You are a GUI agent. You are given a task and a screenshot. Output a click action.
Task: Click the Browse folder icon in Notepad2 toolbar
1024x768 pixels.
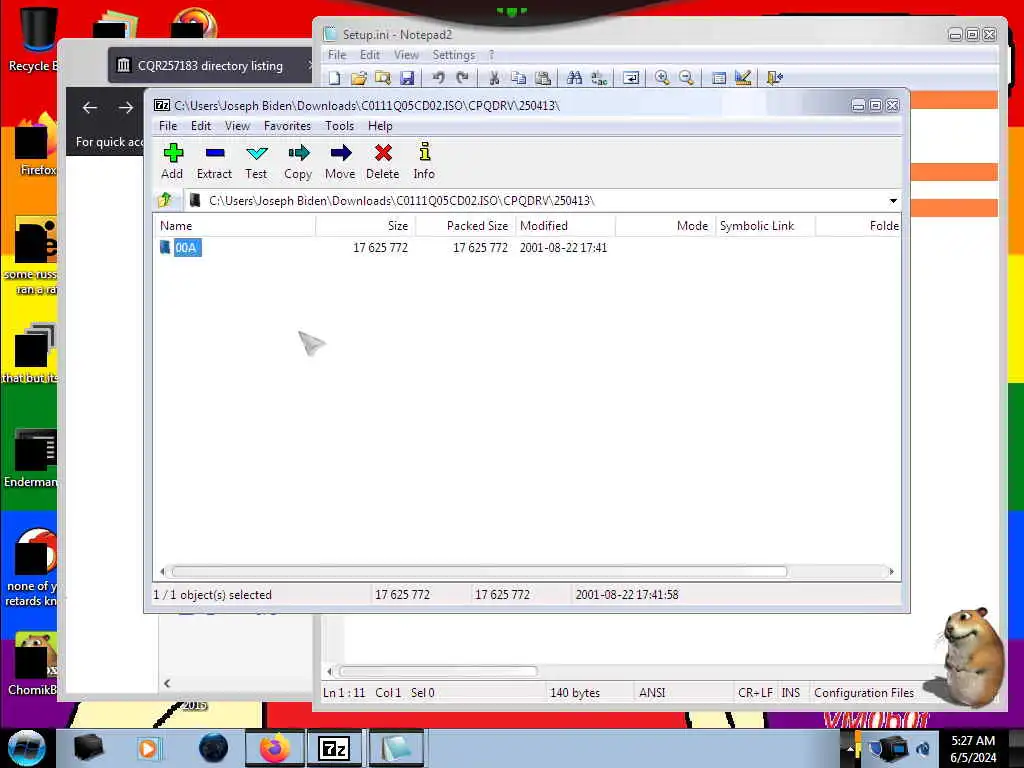pos(383,78)
